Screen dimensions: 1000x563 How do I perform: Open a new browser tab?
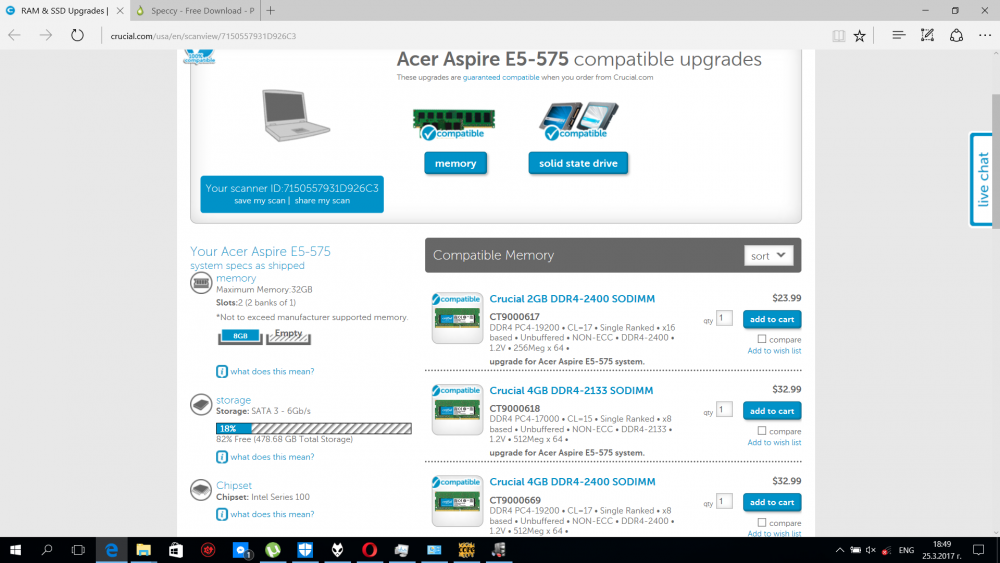(270, 10)
